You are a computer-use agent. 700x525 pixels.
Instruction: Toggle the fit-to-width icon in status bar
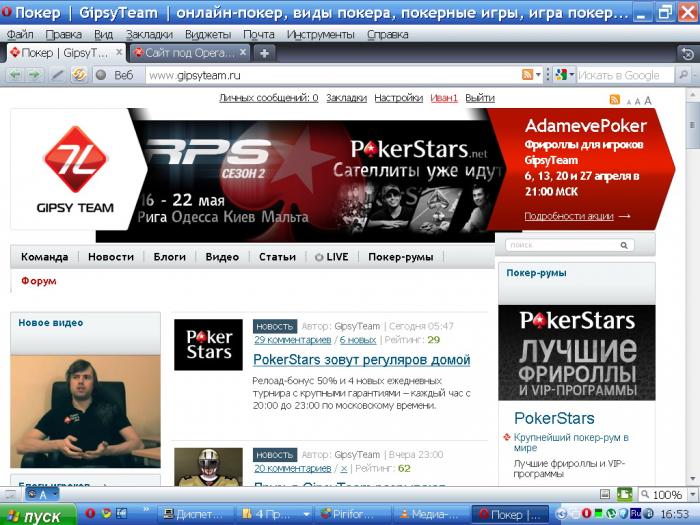(624, 494)
